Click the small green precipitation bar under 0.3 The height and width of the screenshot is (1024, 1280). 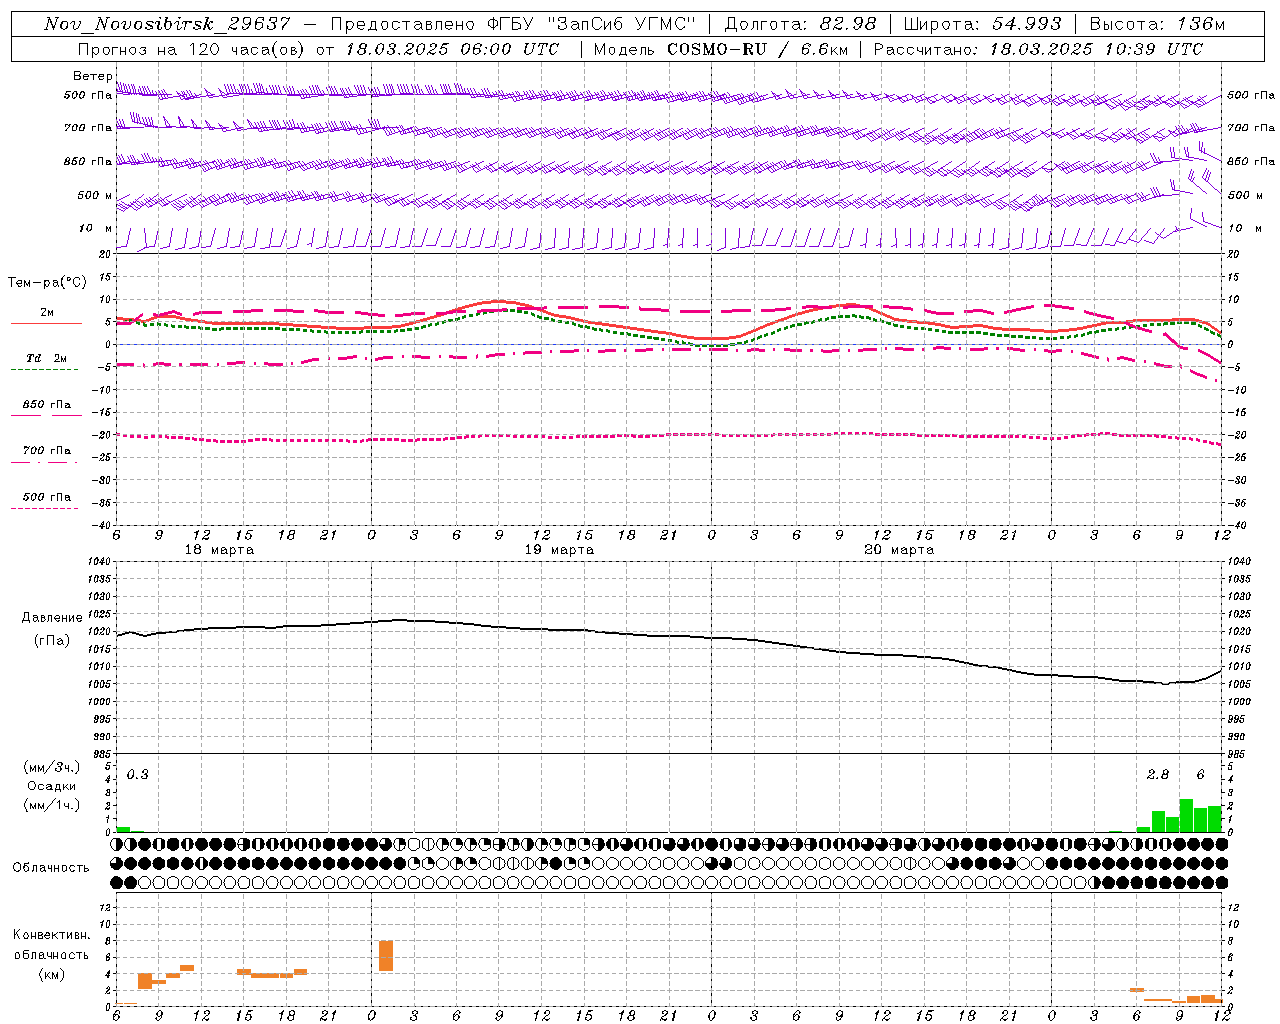point(123,829)
